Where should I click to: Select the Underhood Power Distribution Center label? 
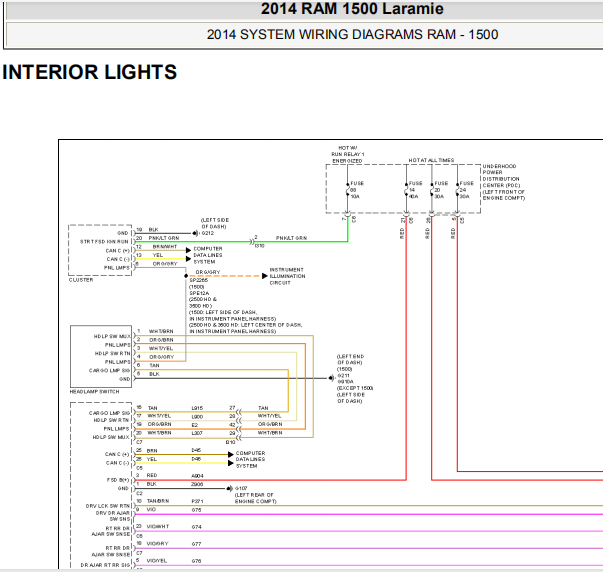coord(504,182)
